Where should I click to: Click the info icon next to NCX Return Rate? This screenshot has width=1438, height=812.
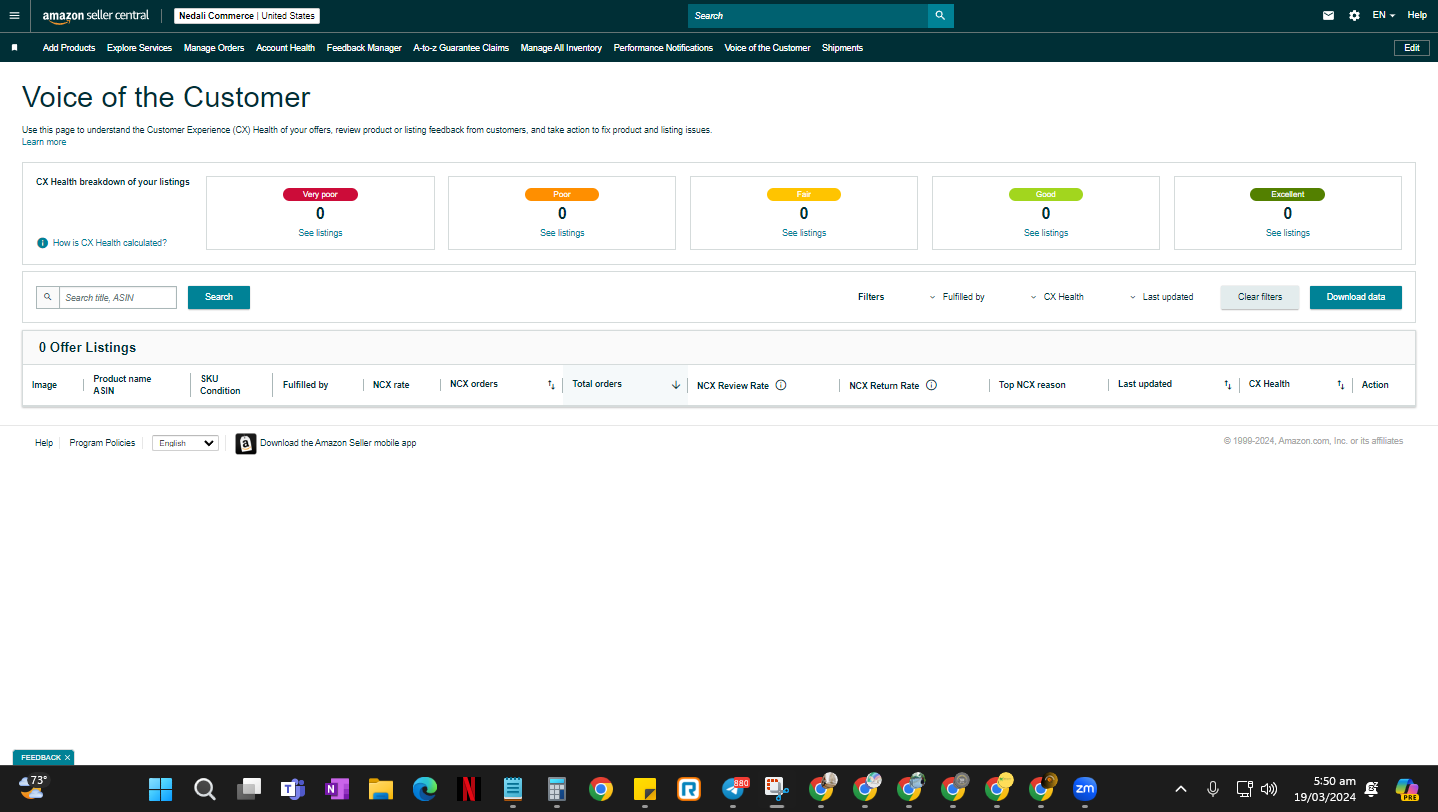point(931,385)
